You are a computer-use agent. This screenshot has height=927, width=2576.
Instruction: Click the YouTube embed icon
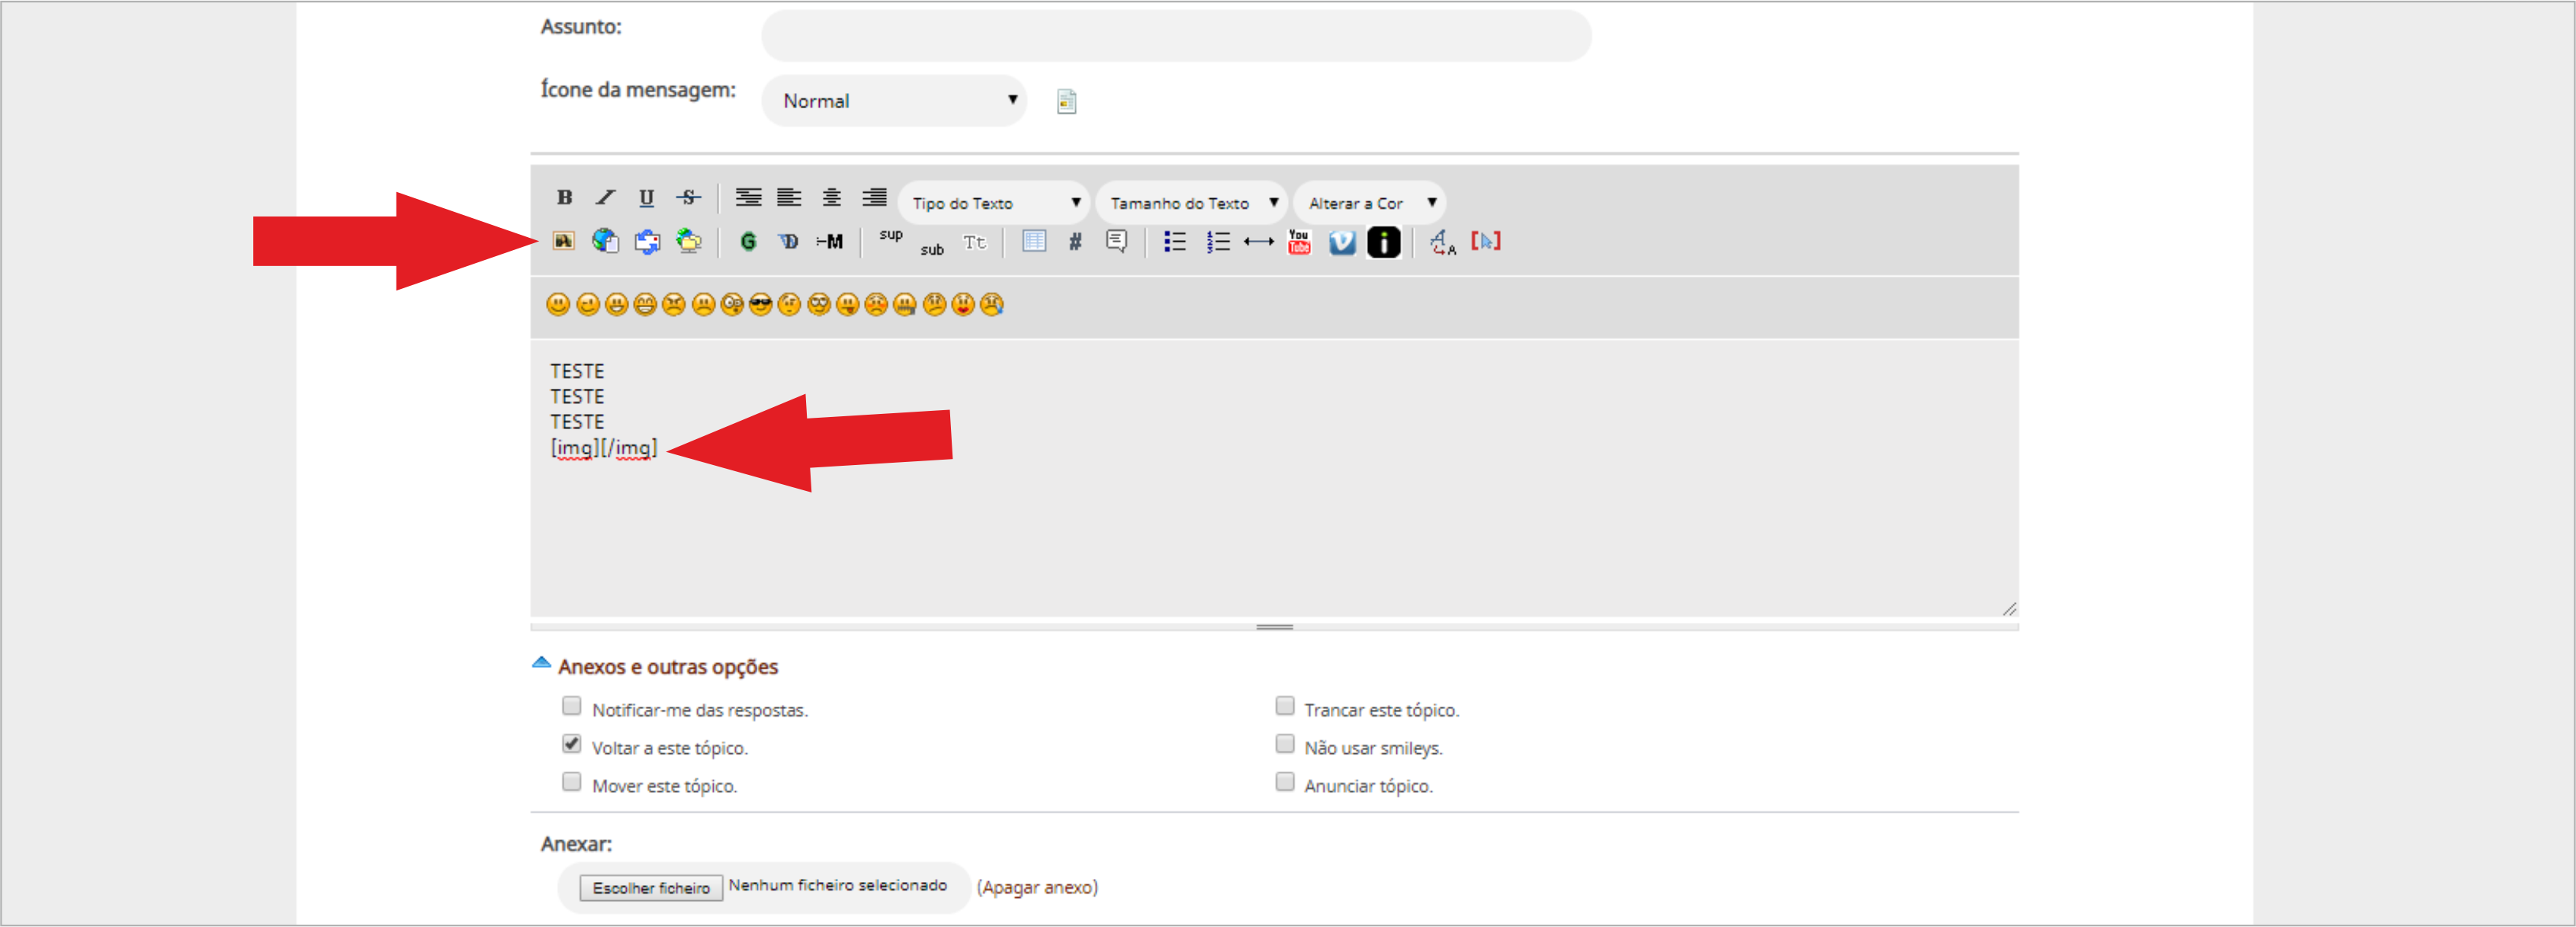click(x=1298, y=242)
